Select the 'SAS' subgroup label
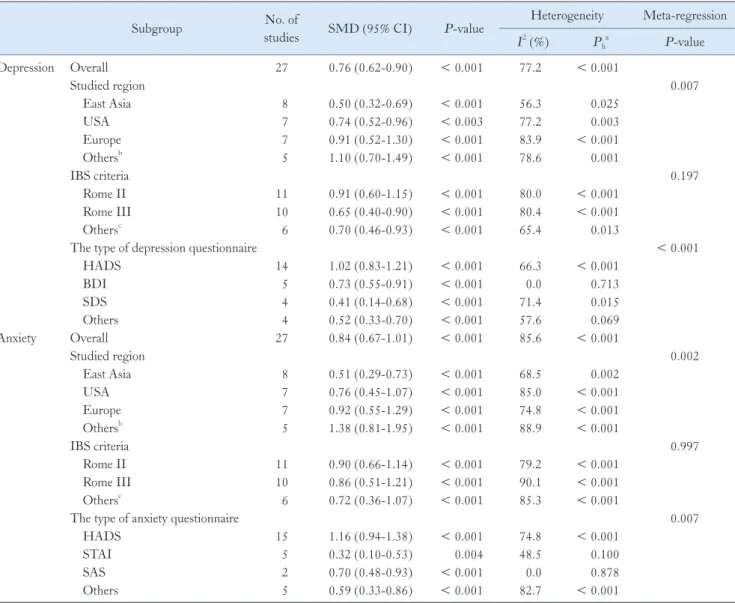Viewport: 735px width, 603px height. click(x=94, y=573)
